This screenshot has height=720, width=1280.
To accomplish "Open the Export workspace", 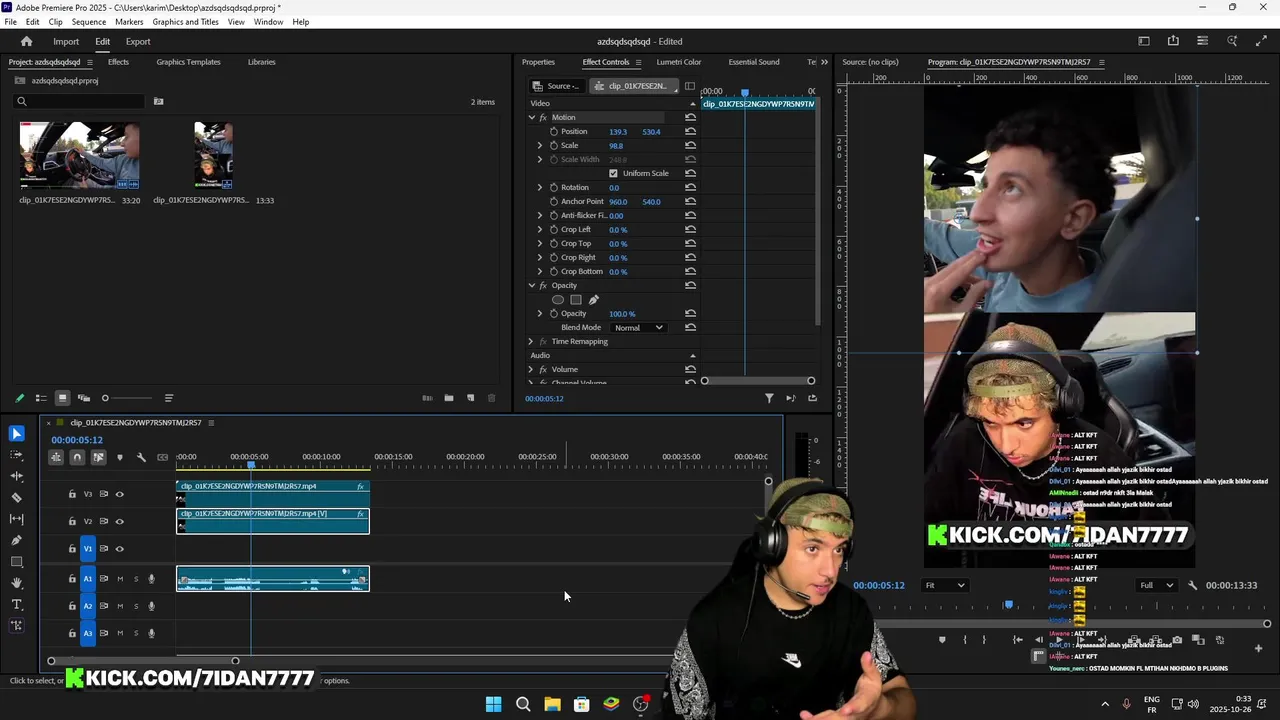I will (138, 41).
